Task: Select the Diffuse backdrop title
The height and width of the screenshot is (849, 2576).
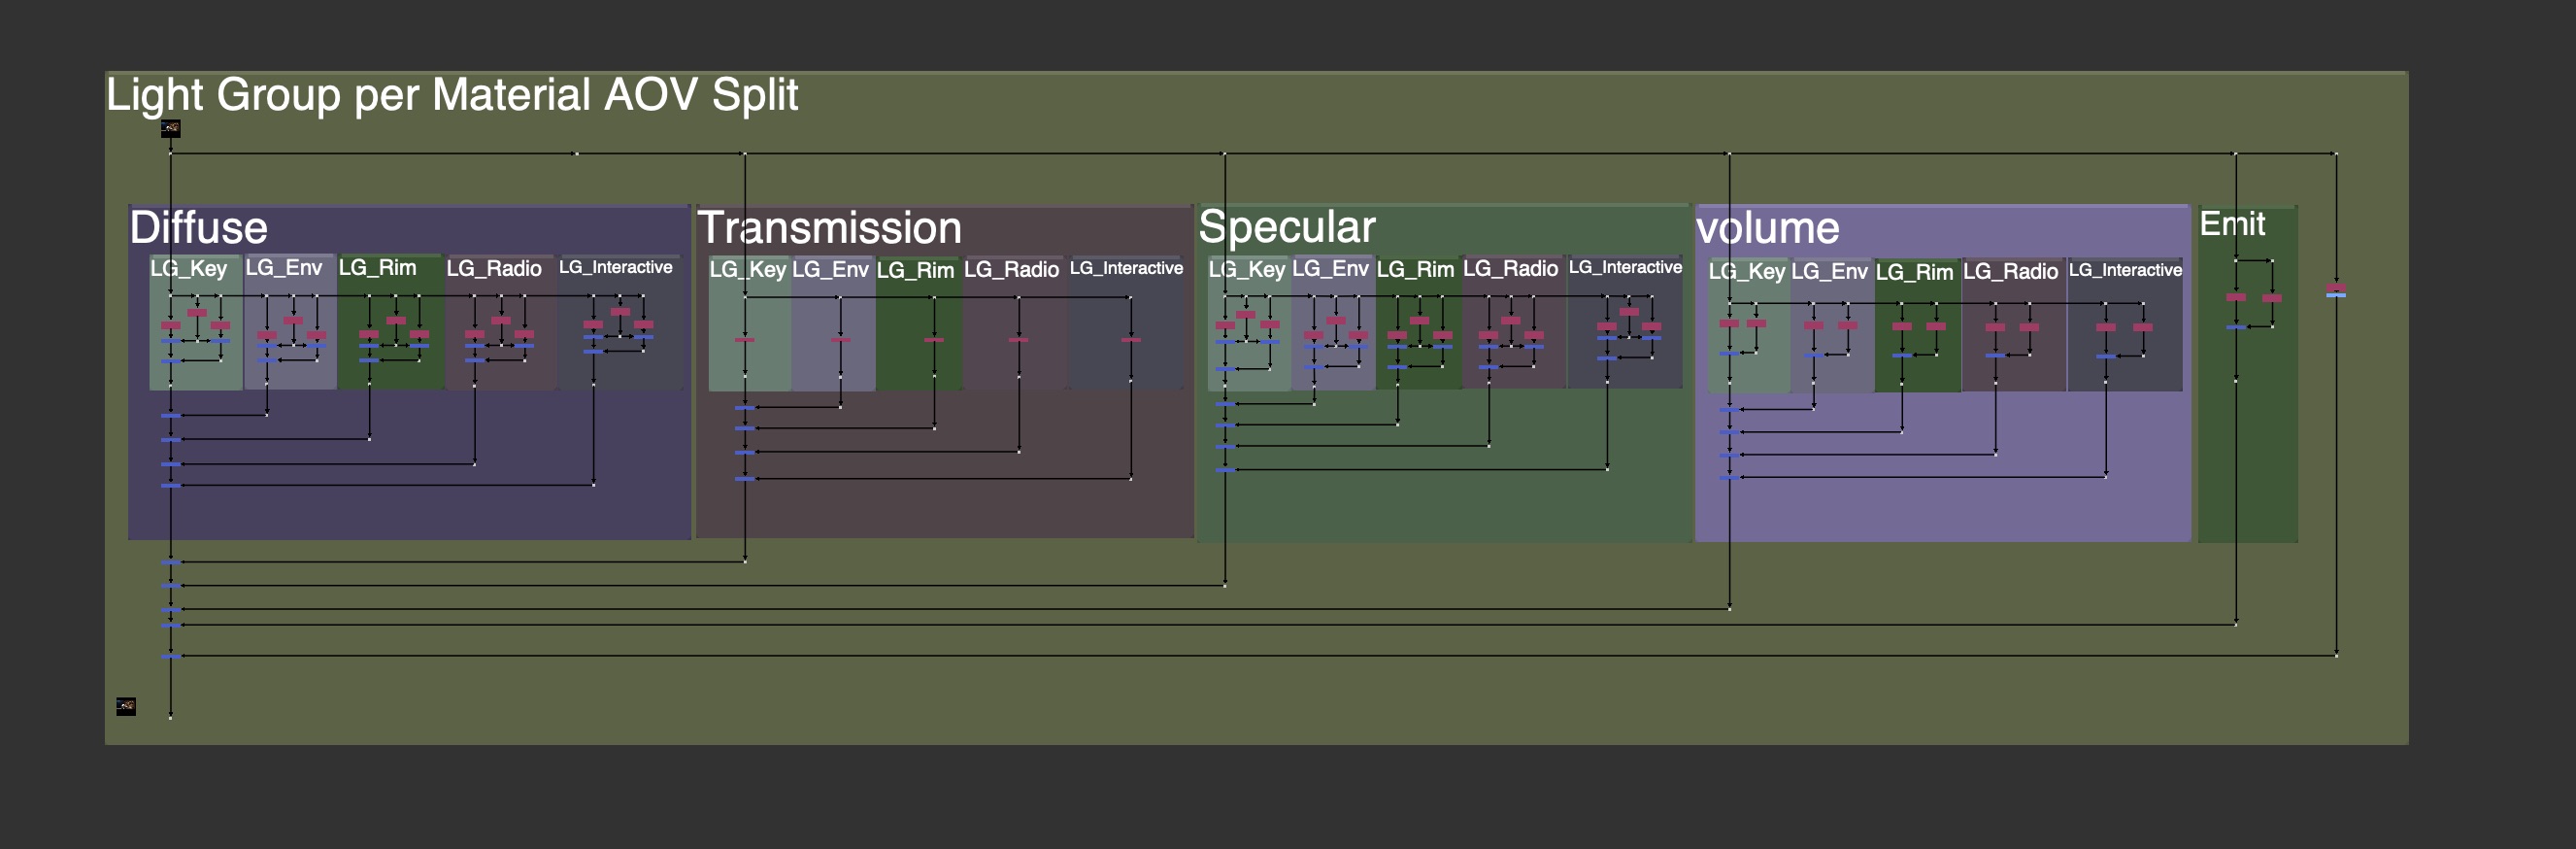Action: point(199,228)
